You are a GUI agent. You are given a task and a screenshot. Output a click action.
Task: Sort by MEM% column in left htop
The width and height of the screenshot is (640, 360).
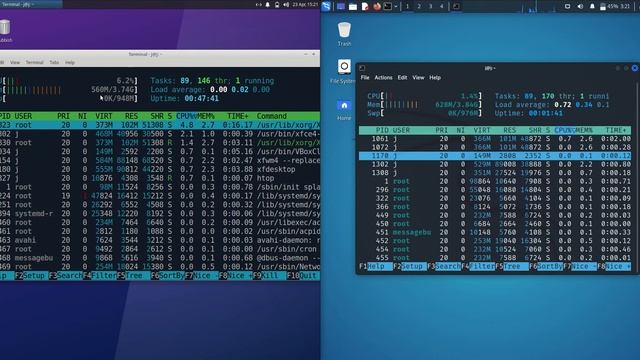[x=206, y=116]
